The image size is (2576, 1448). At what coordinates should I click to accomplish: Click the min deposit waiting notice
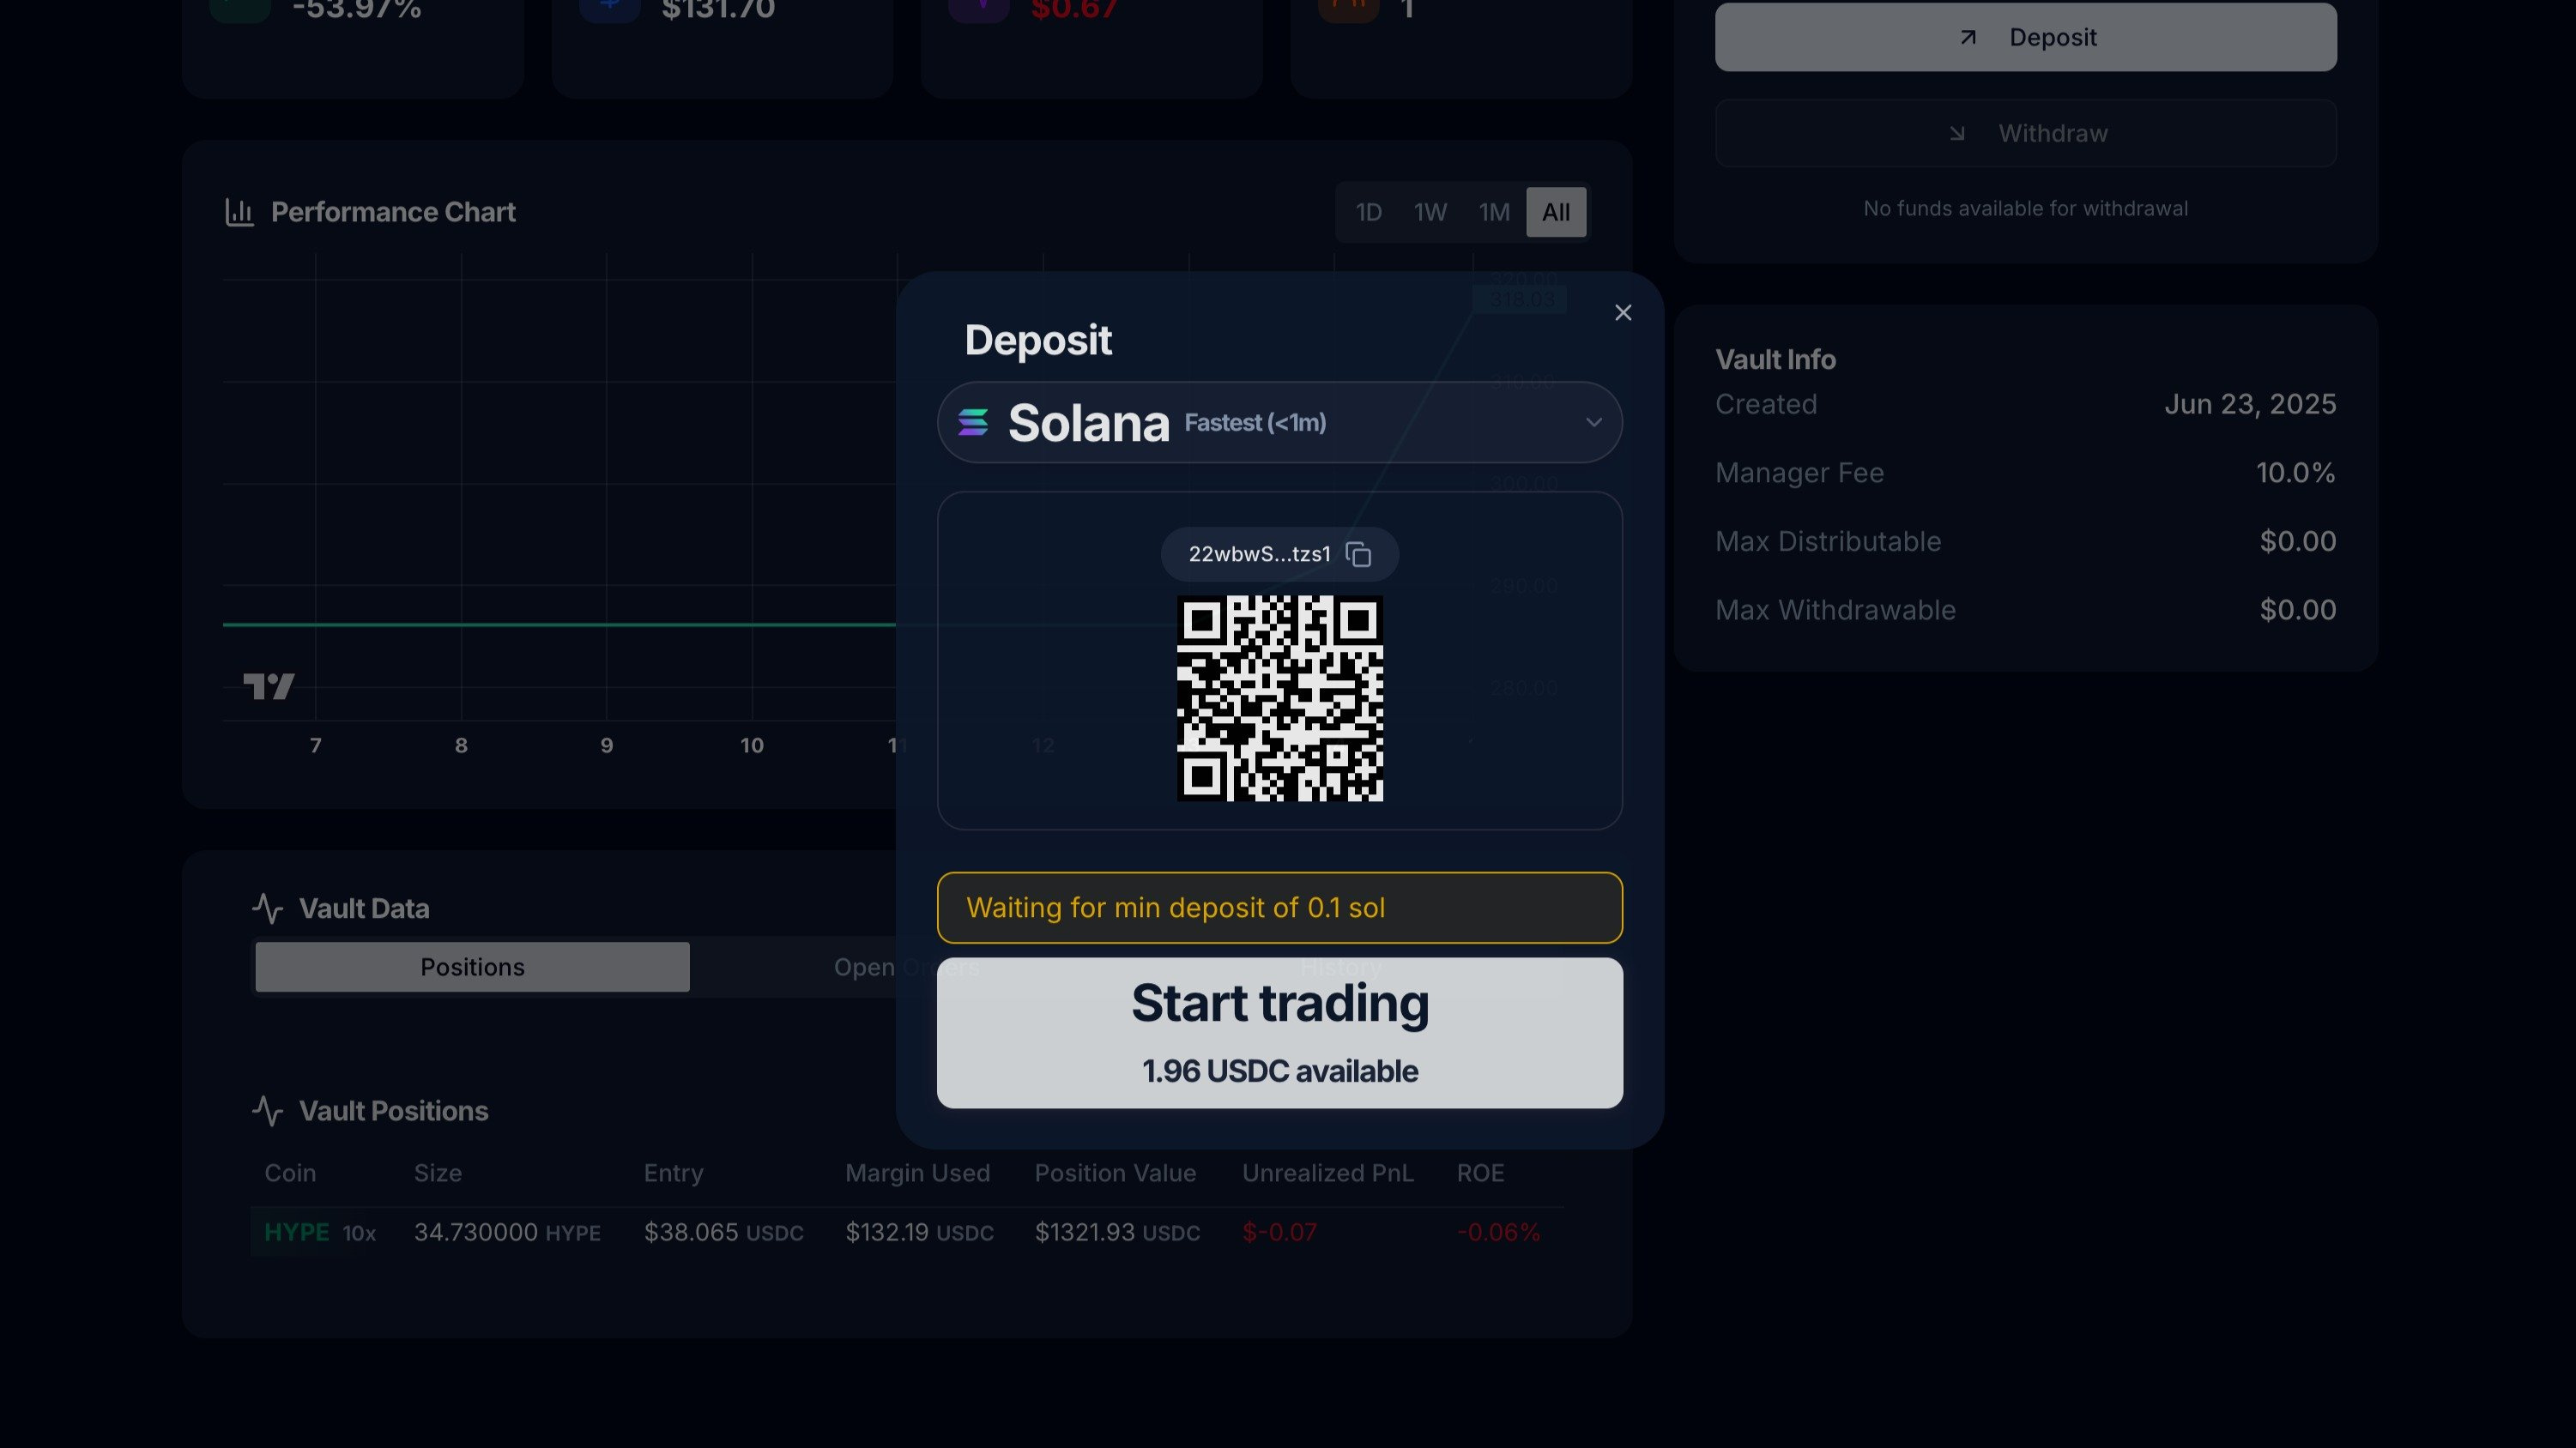tap(1279, 907)
